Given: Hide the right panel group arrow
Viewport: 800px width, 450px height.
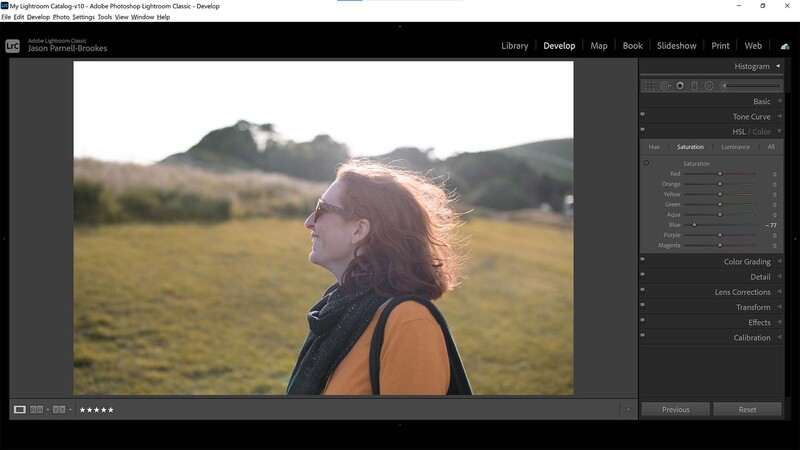Looking at the screenshot, I should click(795, 238).
